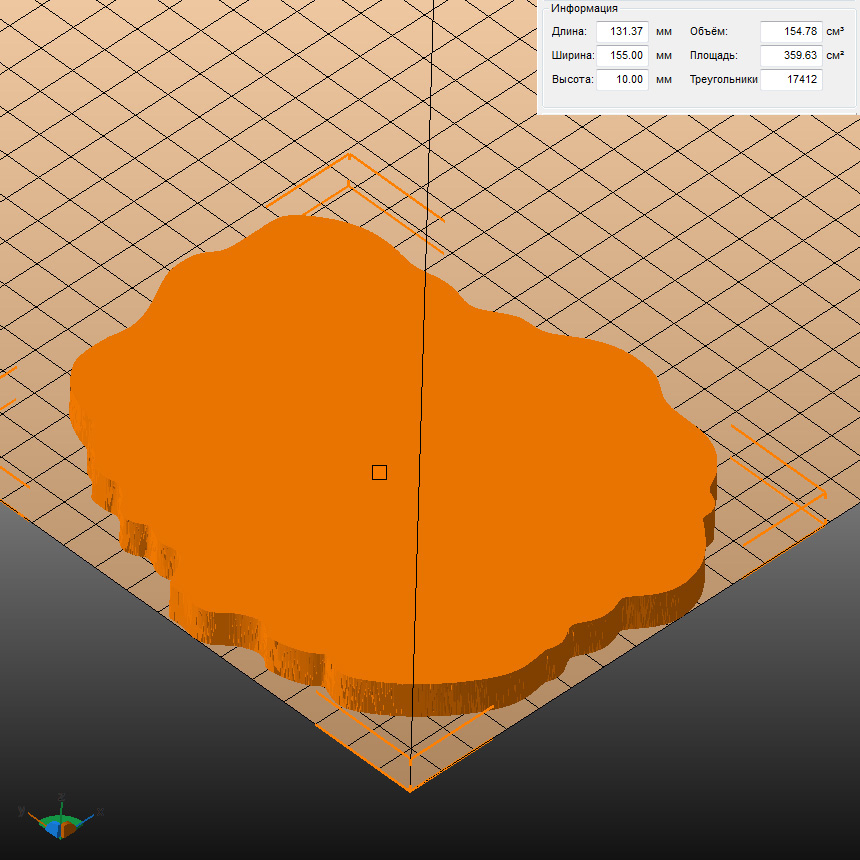Click the small square center marker on model
860x860 pixels.
(379, 472)
